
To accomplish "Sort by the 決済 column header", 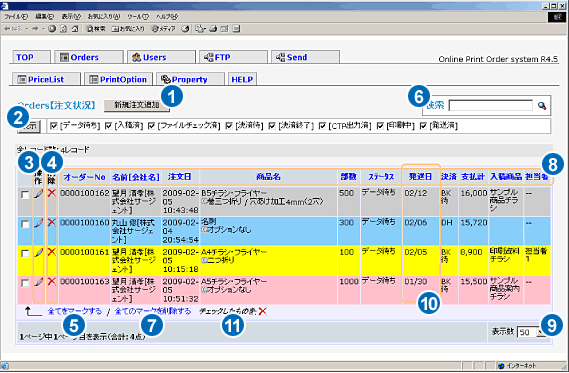I will pos(449,177).
